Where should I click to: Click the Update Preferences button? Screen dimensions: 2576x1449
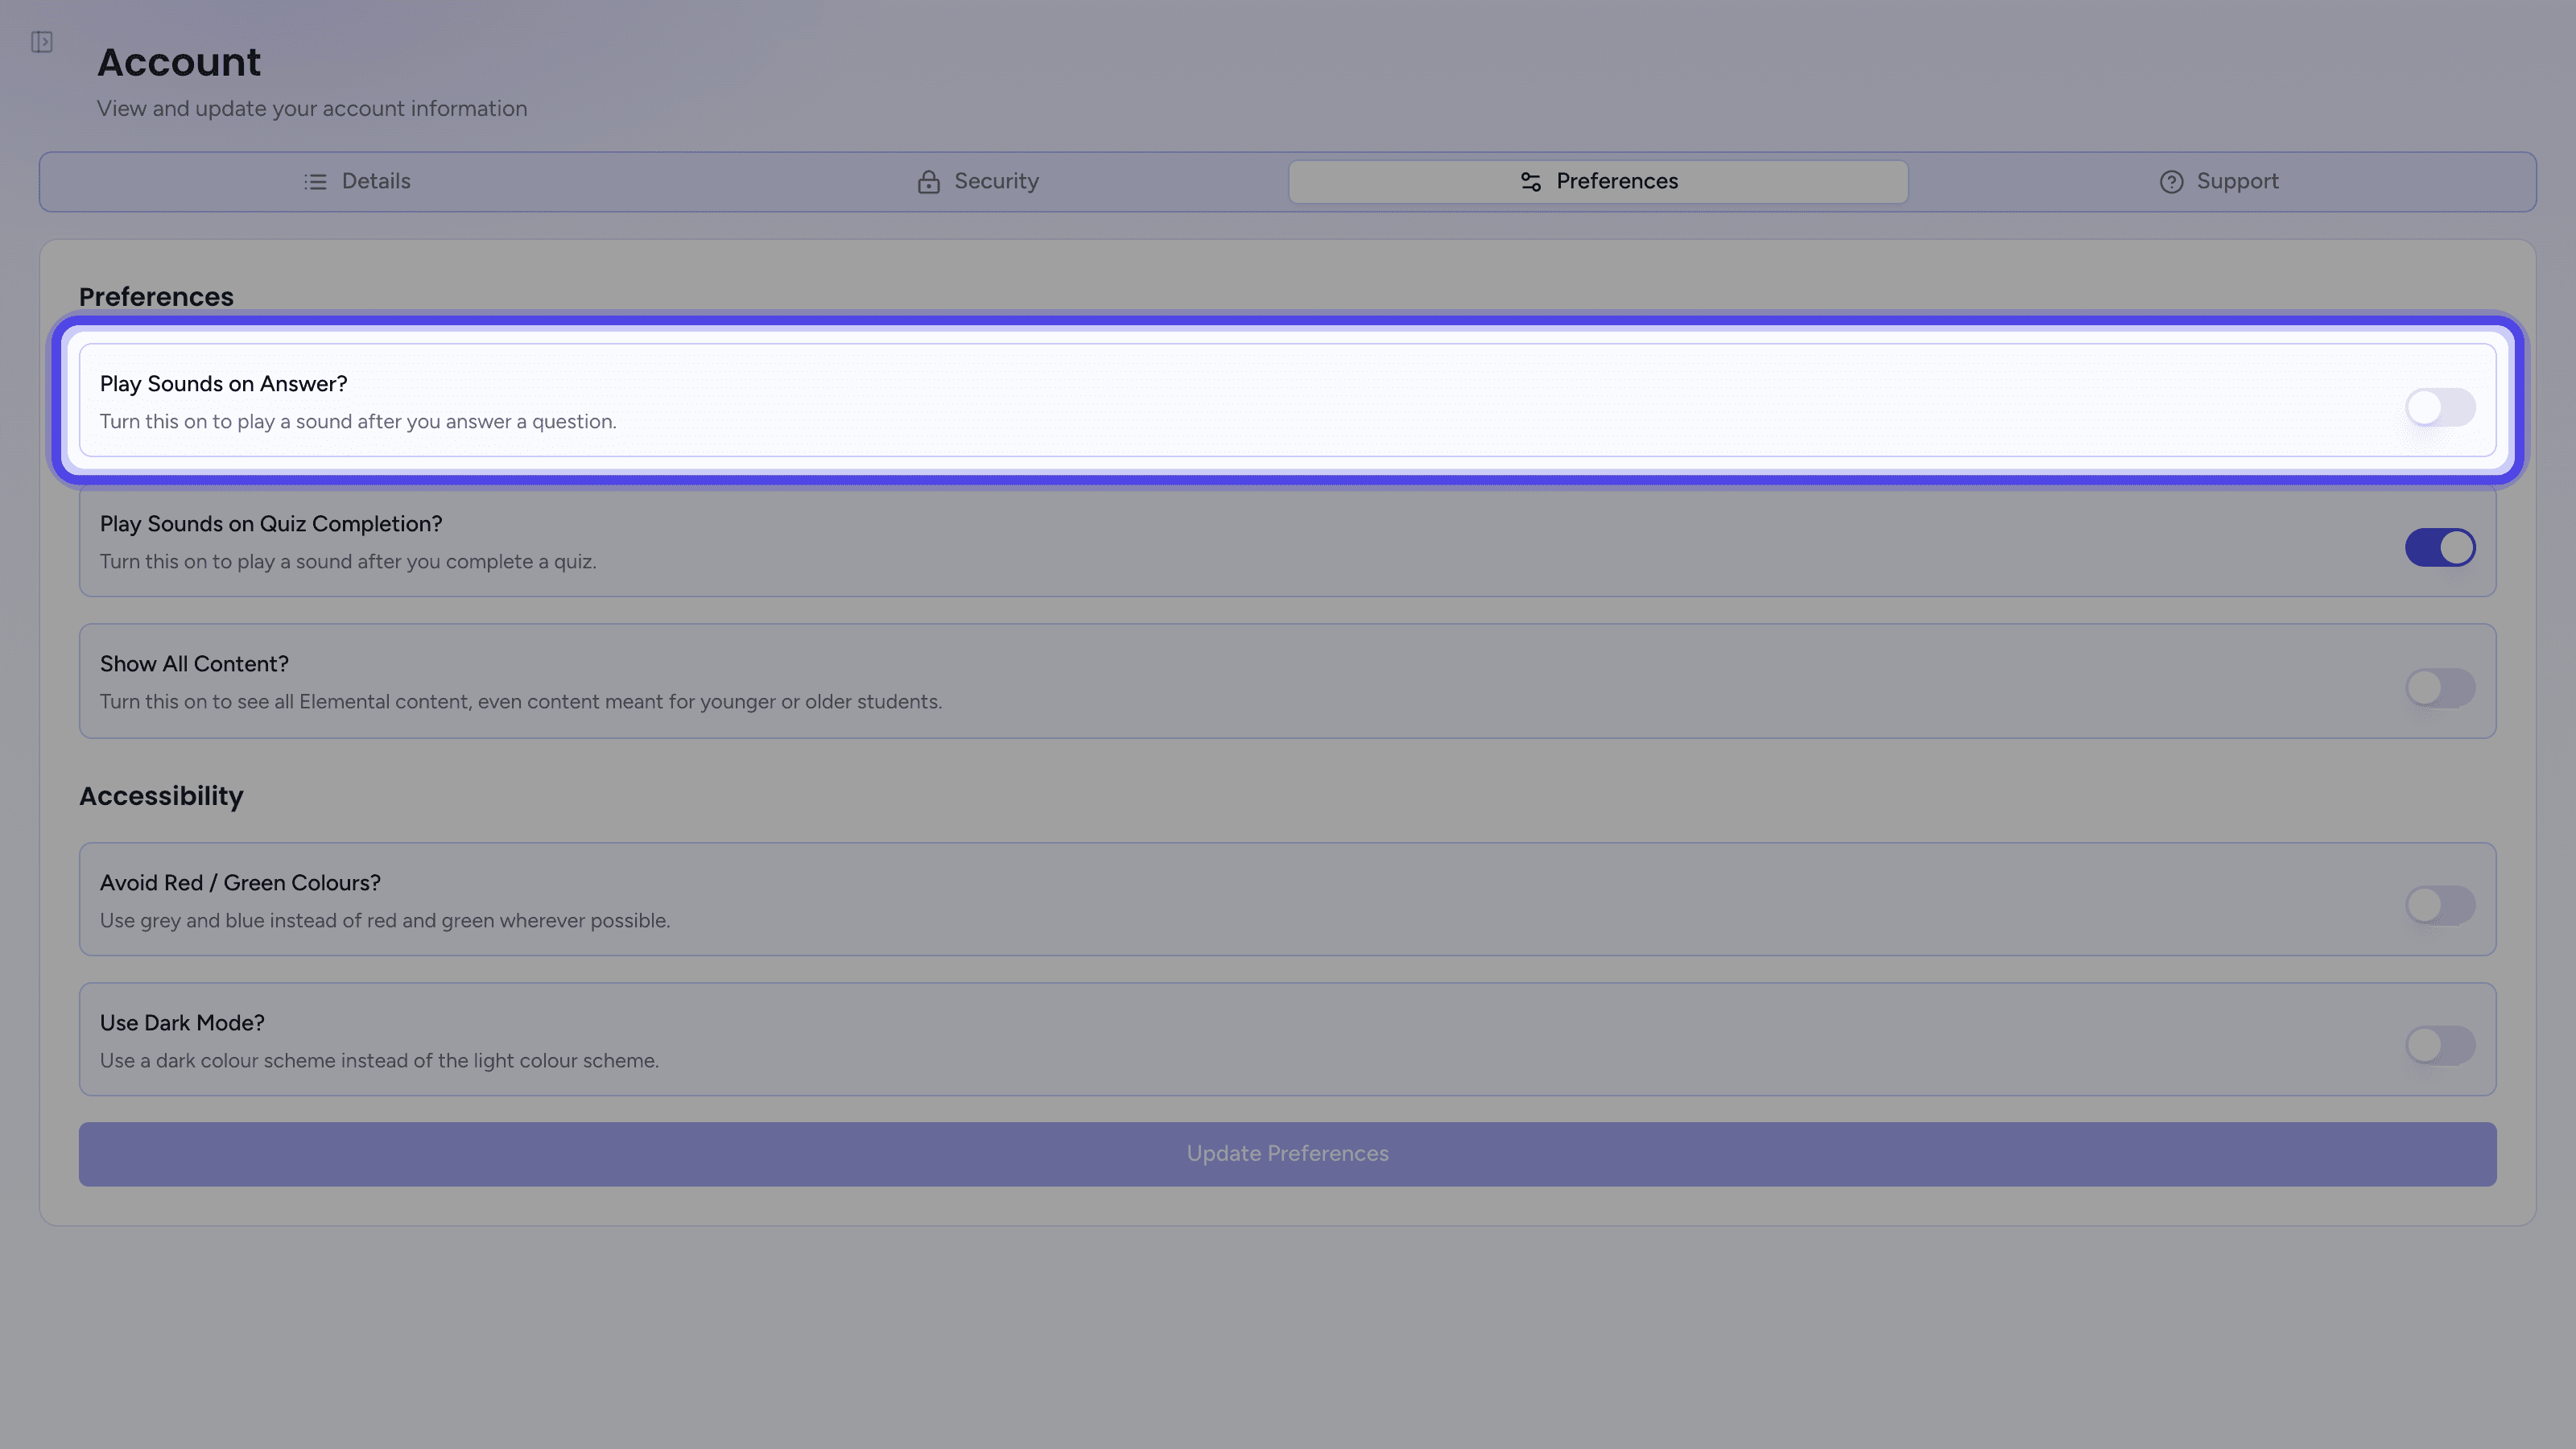pyautogui.click(x=1288, y=1154)
